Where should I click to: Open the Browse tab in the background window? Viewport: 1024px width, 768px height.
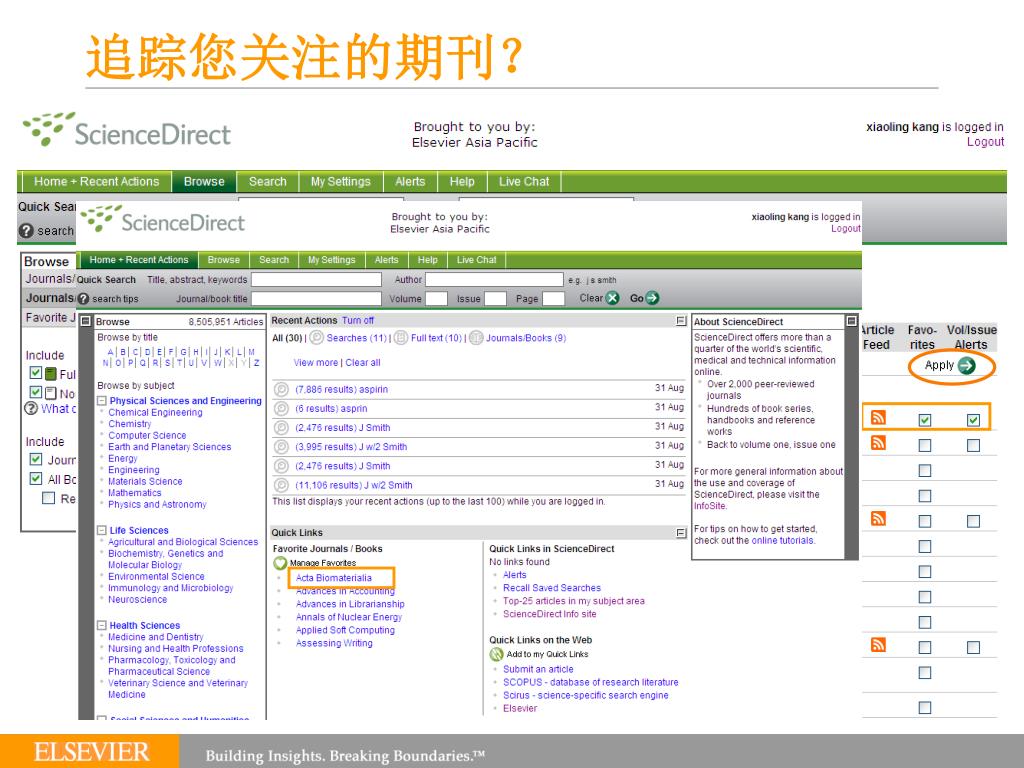pyautogui.click(x=204, y=182)
